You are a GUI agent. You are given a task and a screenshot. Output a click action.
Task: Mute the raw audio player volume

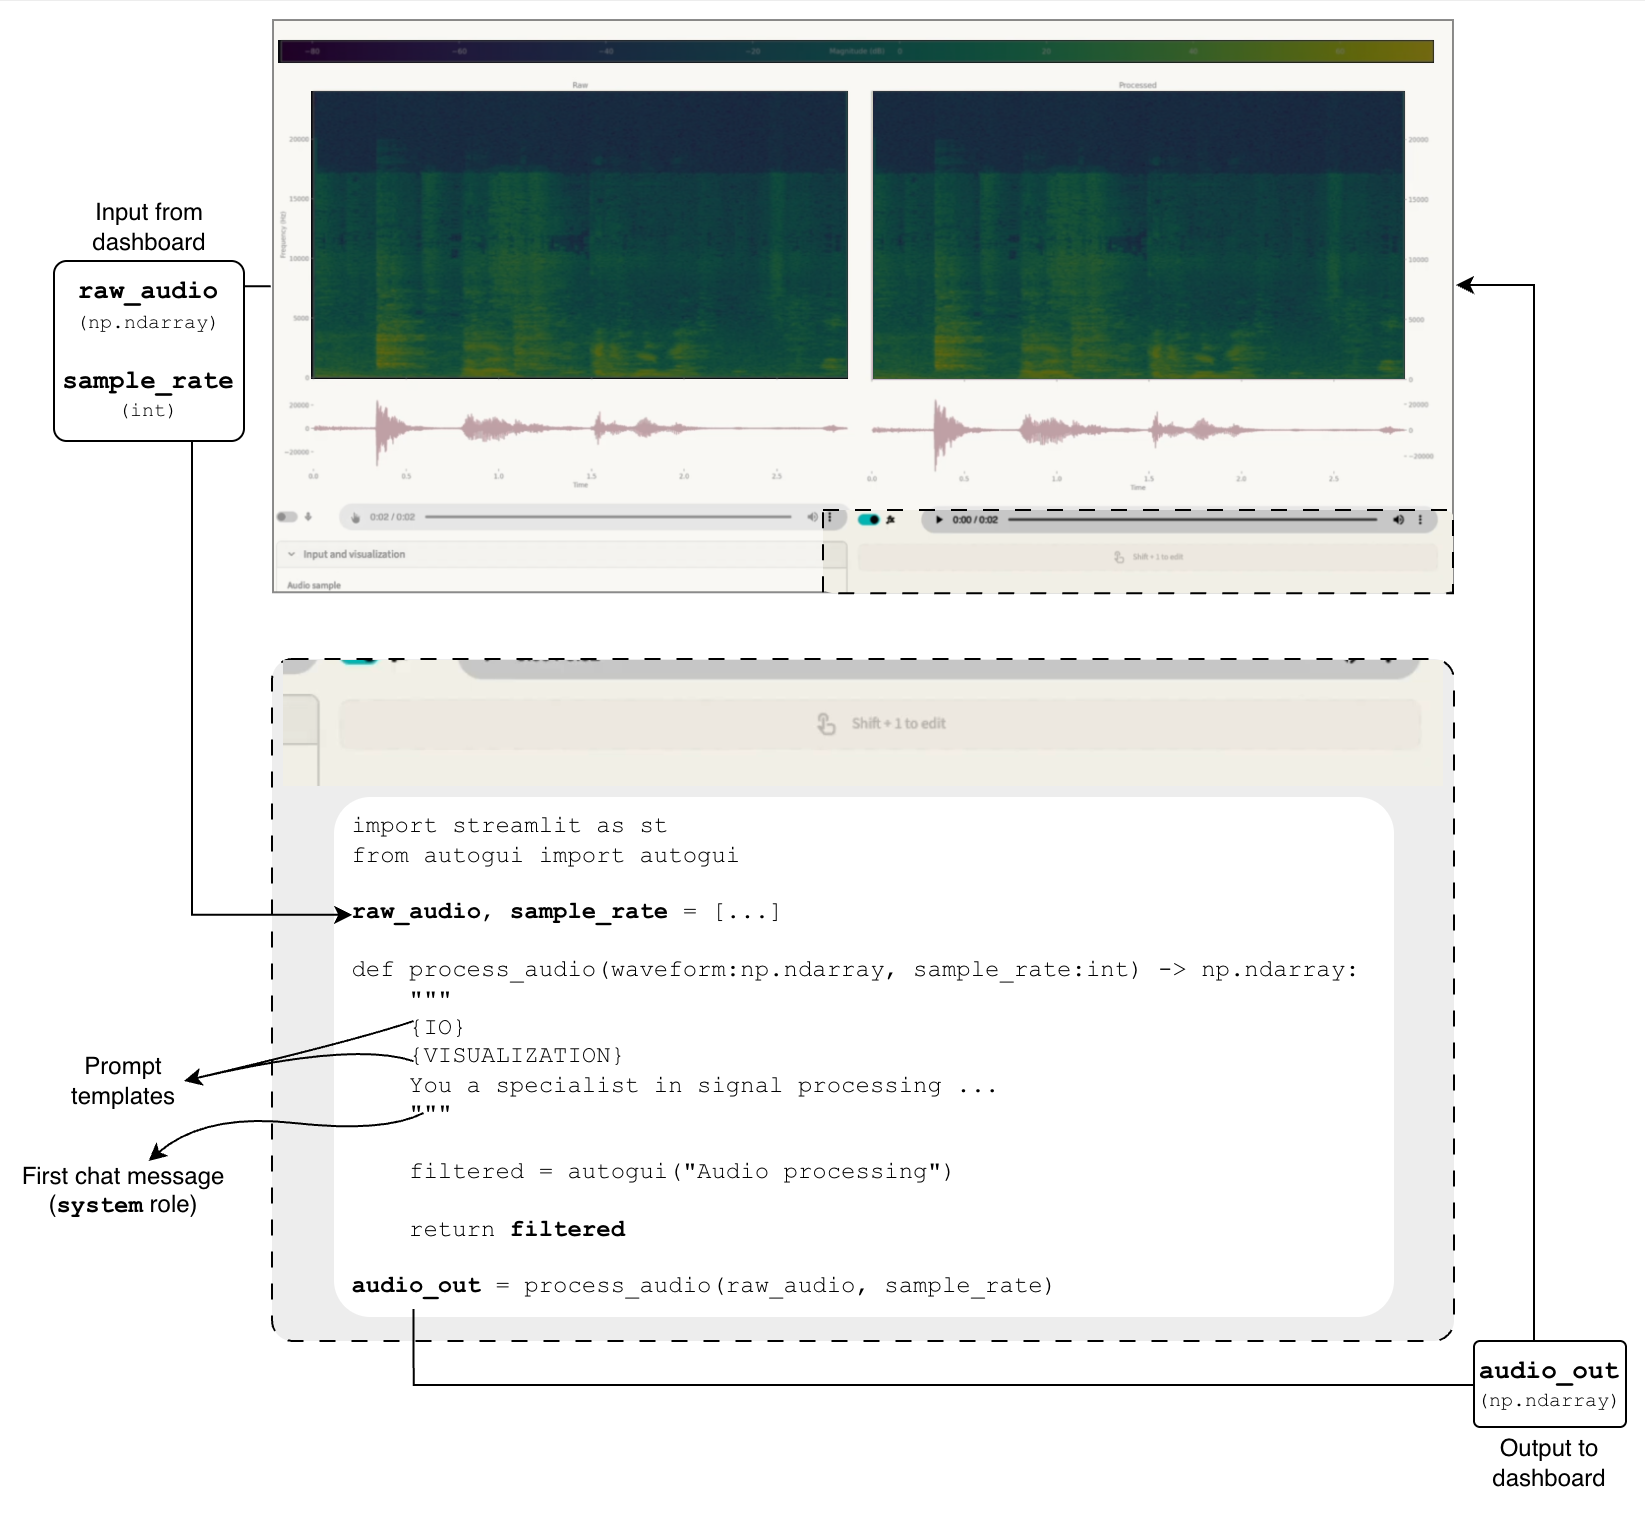point(812,517)
